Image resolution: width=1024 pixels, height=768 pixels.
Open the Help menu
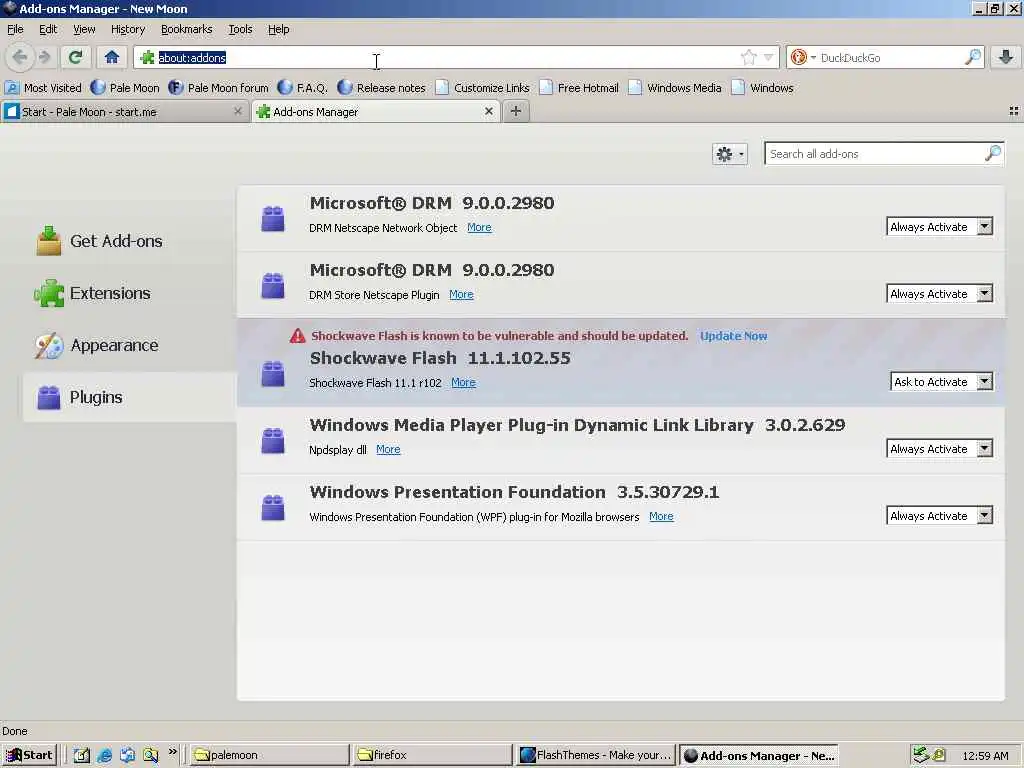(x=278, y=29)
